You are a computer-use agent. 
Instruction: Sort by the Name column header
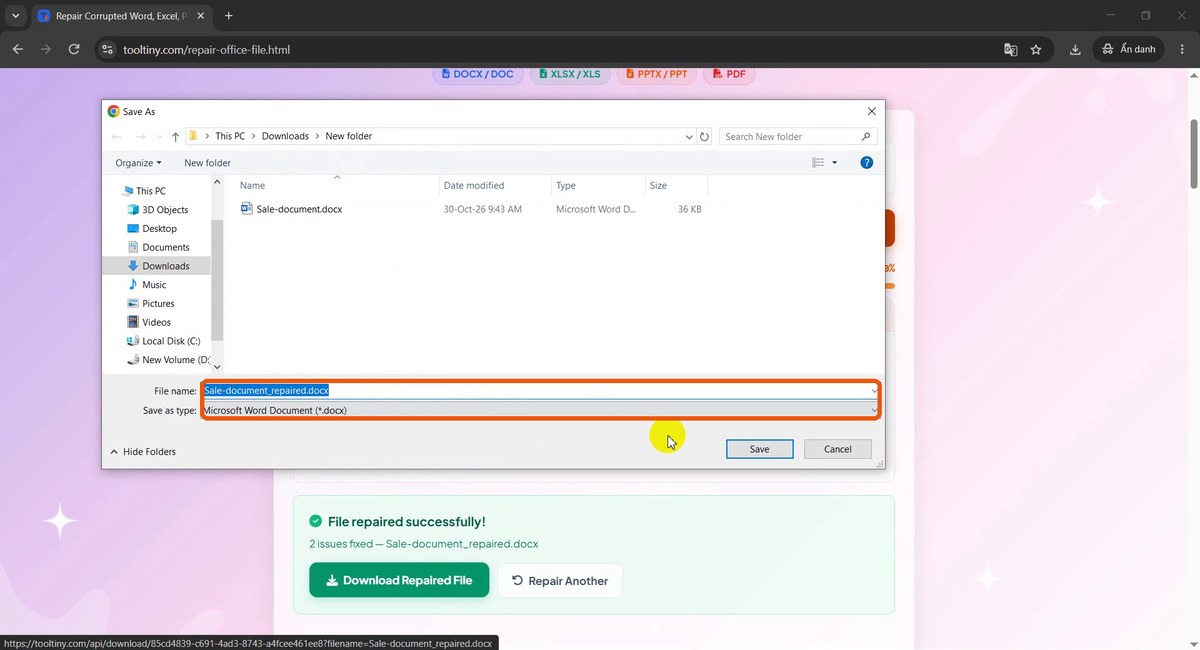337,186
